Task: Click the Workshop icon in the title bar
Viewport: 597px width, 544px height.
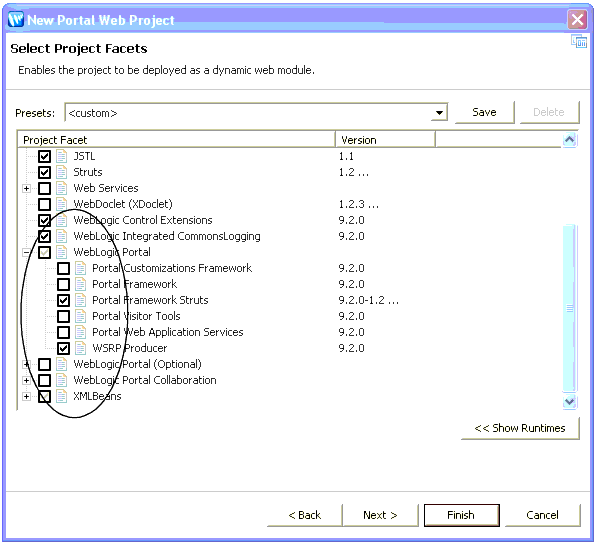Action: pos(16,19)
